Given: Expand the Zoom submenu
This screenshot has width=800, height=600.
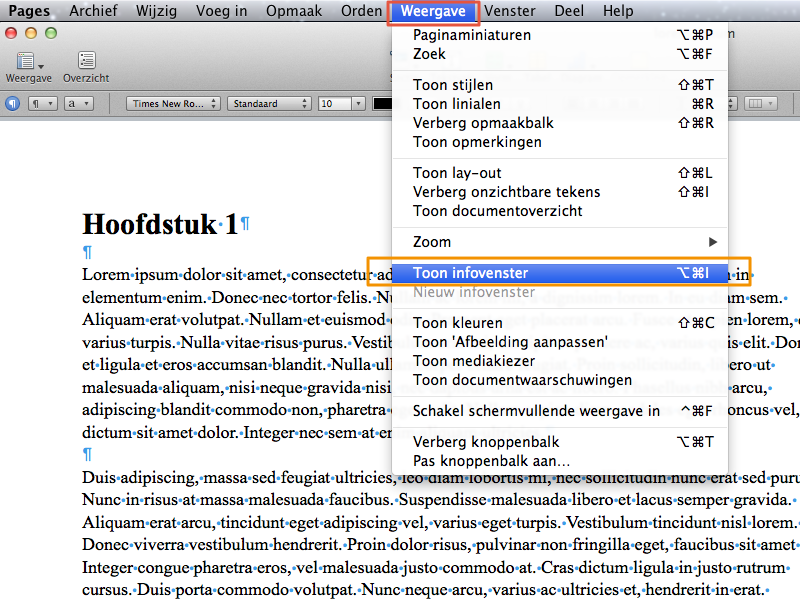Looking at the screenshot, I should click(560, 242).
